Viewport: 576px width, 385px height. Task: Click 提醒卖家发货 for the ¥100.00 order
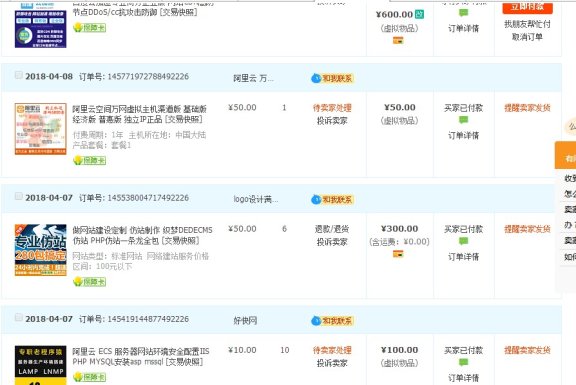pos(527,350)
